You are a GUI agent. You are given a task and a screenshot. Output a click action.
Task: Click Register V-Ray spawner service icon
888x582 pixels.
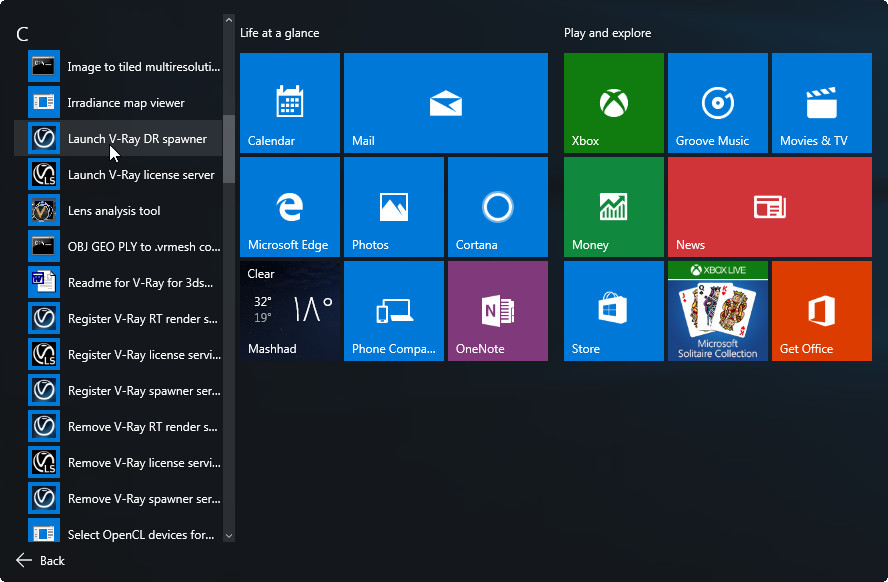44,390
